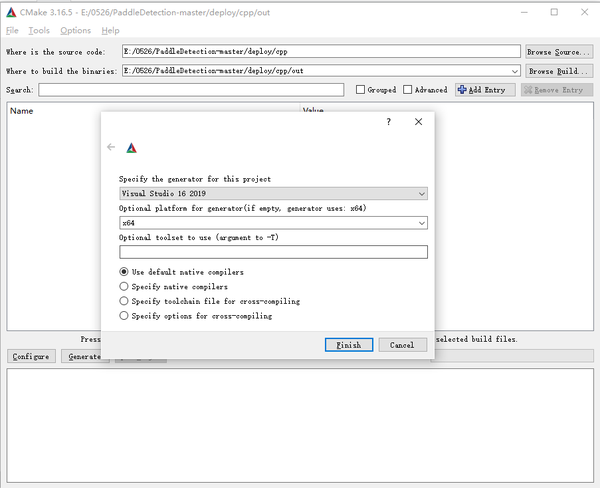Viewport: 600px width, 488px height.
Task: Click the Remove Entry button
Action: 557,90
